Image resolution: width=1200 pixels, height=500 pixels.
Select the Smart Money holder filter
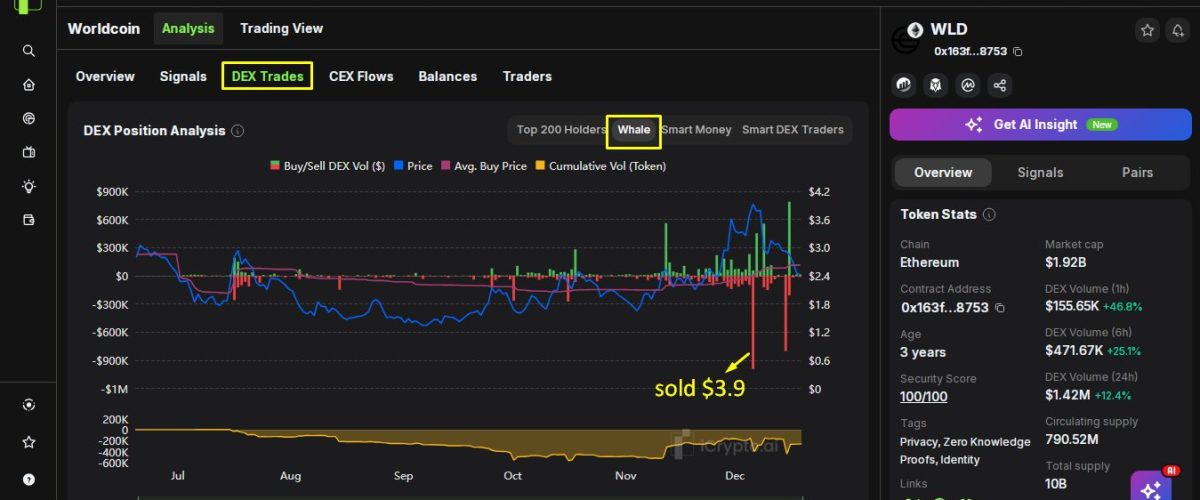696,130
